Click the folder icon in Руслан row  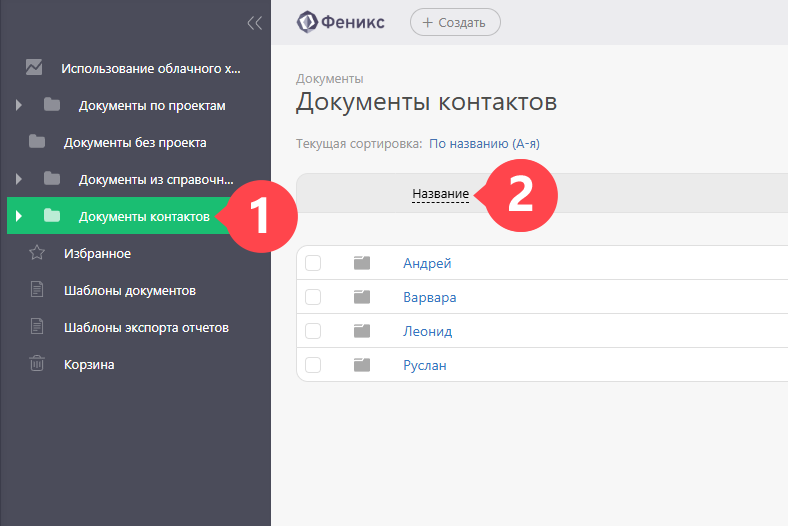click(x=362, y=365)
